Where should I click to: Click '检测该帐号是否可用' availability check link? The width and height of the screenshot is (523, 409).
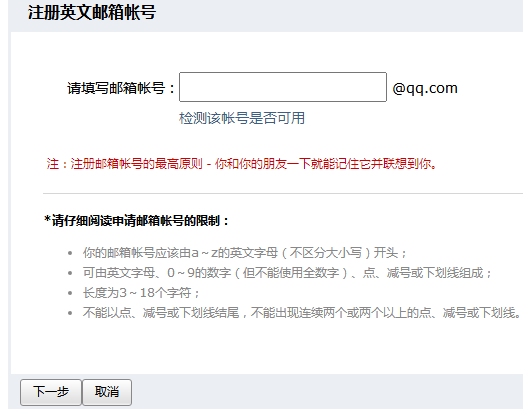click(x=242, y=118)
